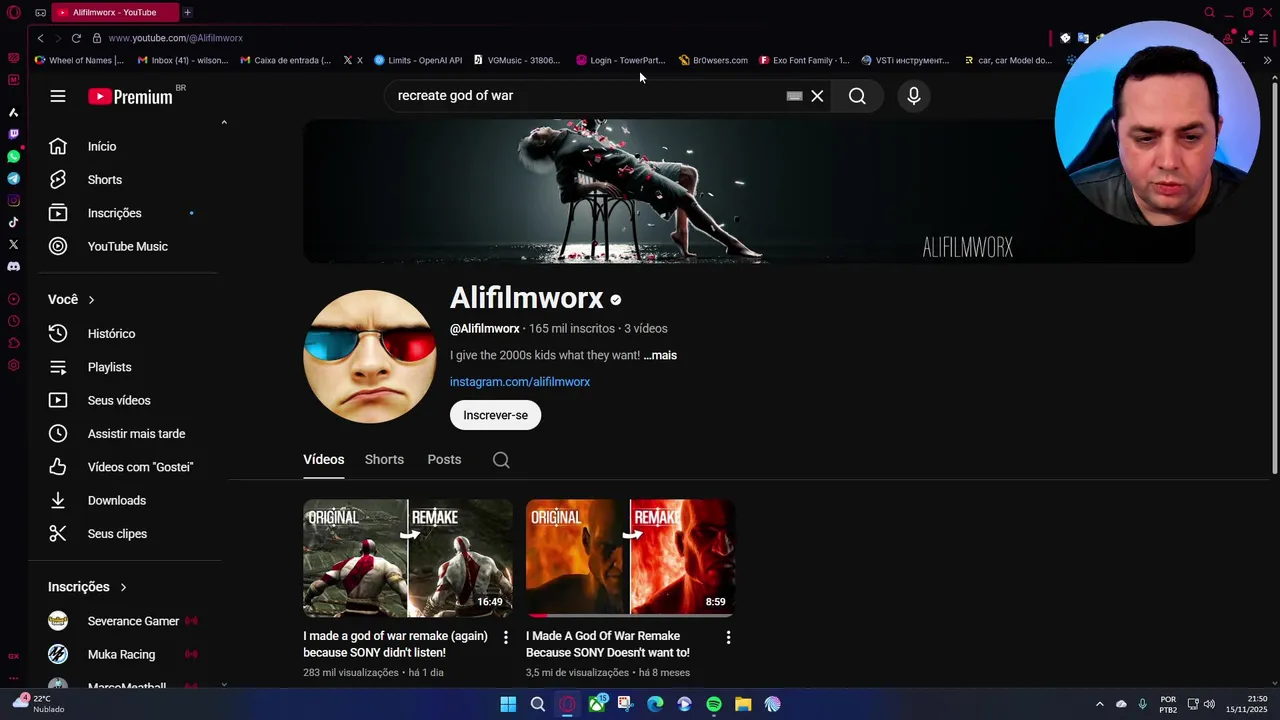1280x720 pixels.
Task: Click the search magnifier button
Action: click(857, 96)
